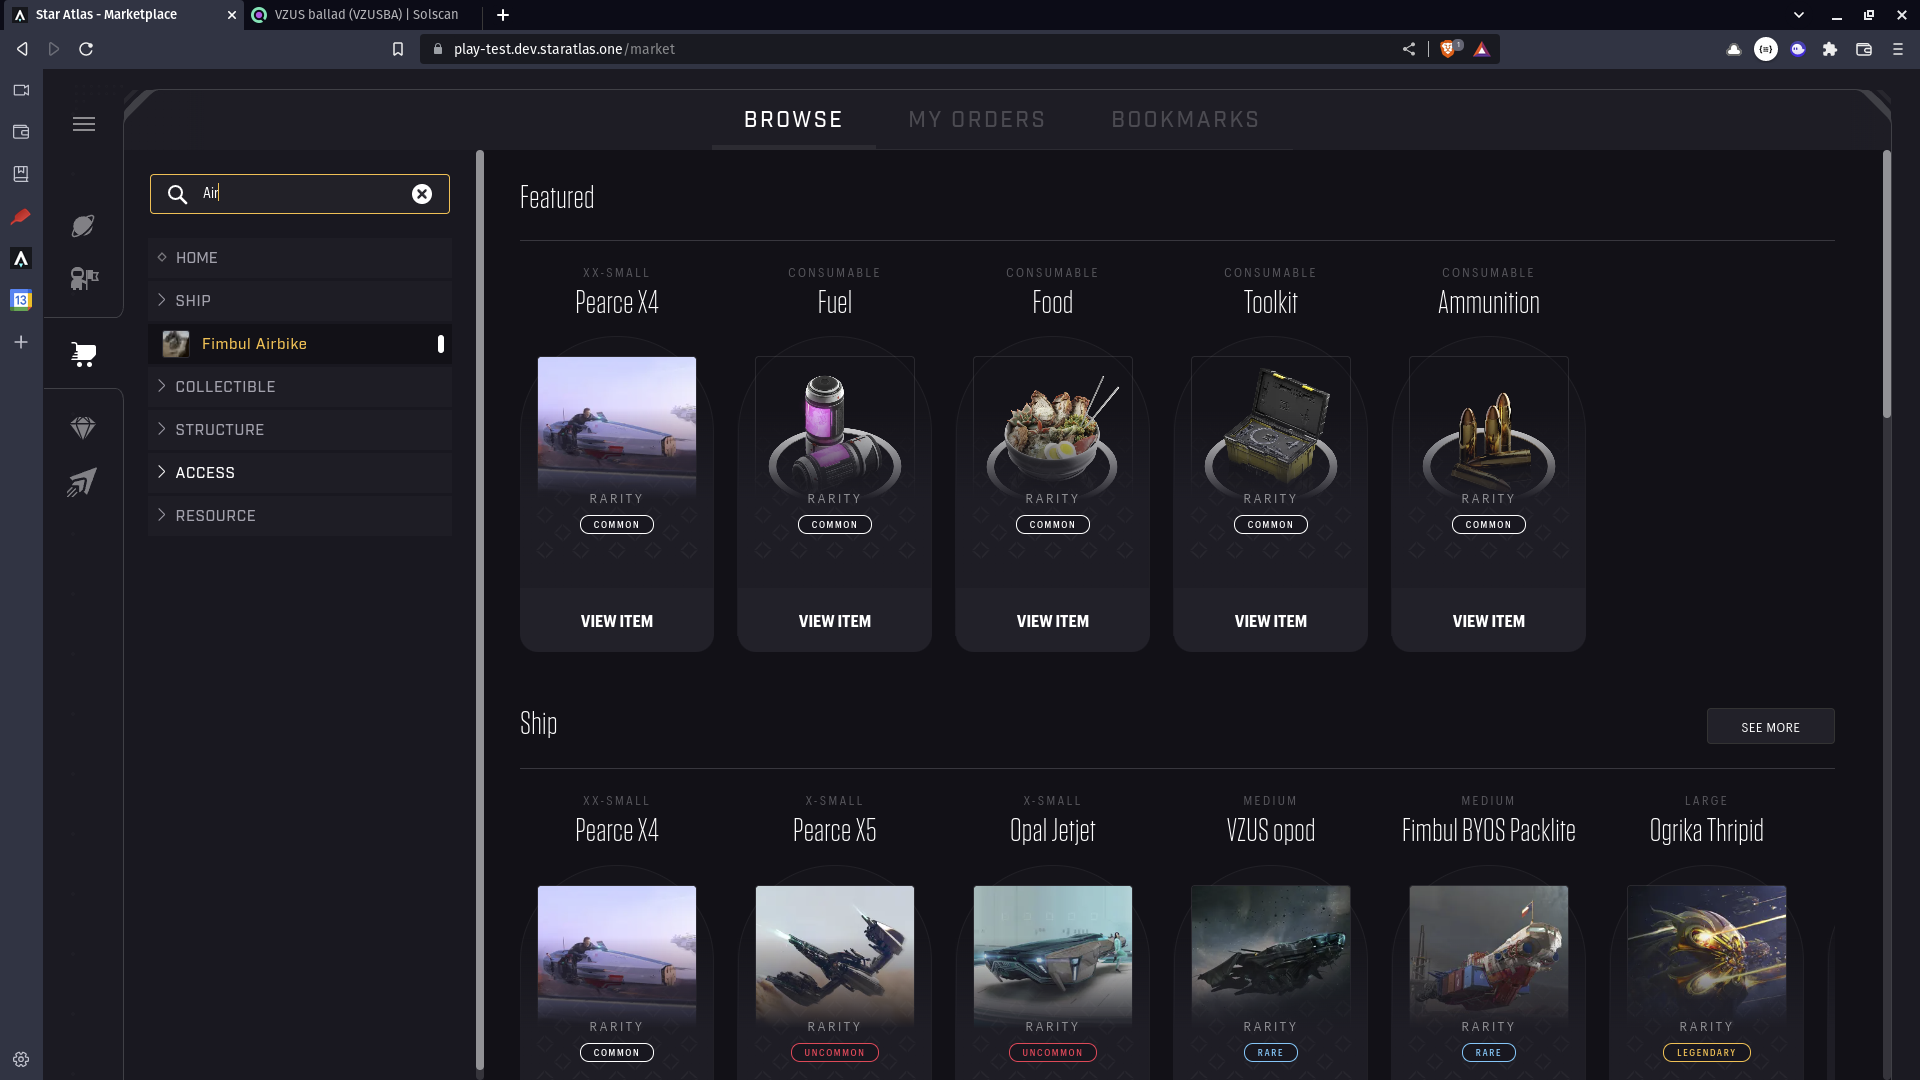
Task: Go back to previous page
Action: [x=22, y=49]
